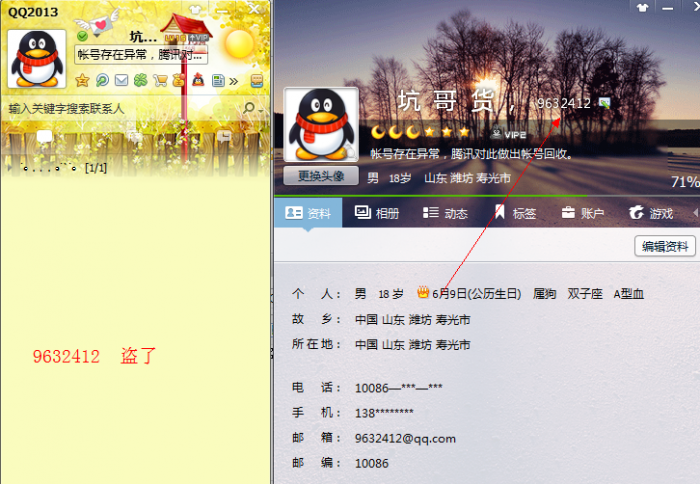
Task: Open the 资料 profile tab
Action: coord(308,213)
